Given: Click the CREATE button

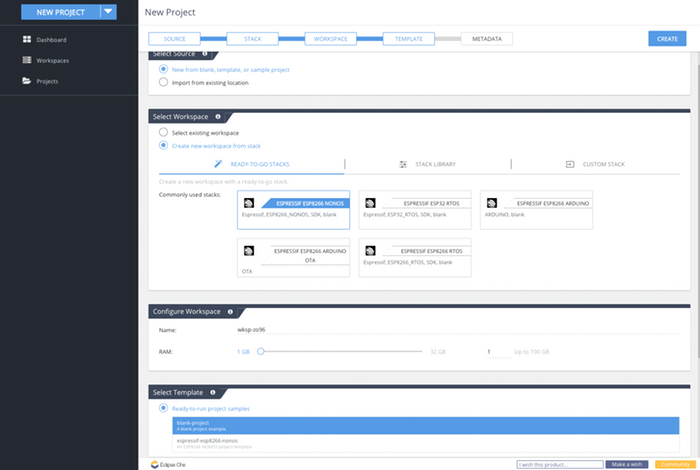Looking at the screenshot, I should tap(667, 39).
